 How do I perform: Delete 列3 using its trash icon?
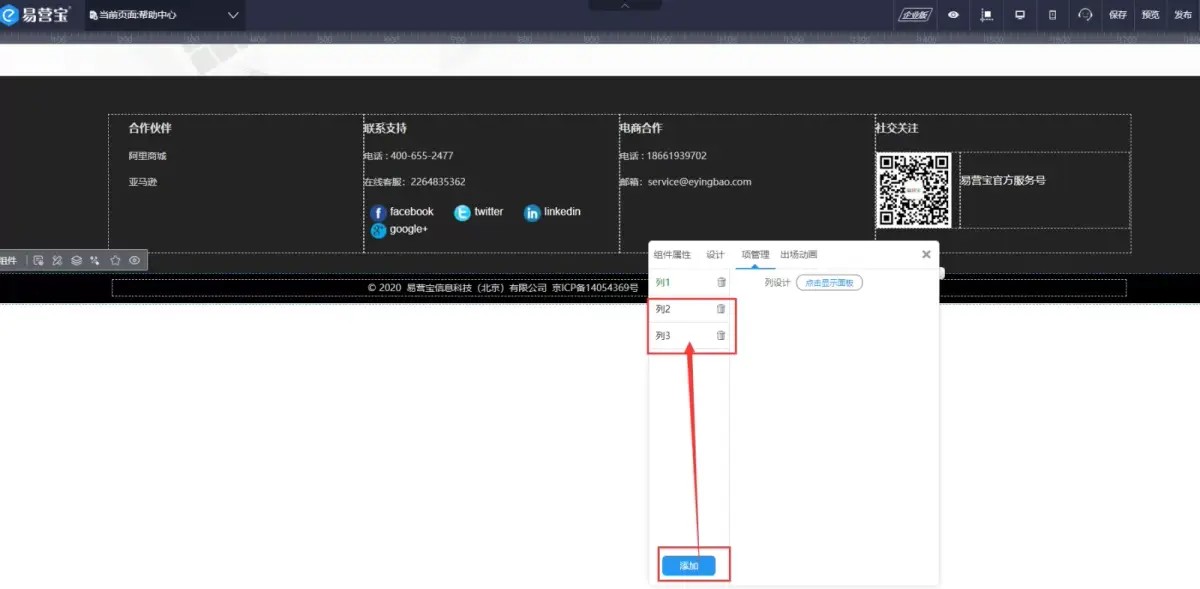(721, 336)
